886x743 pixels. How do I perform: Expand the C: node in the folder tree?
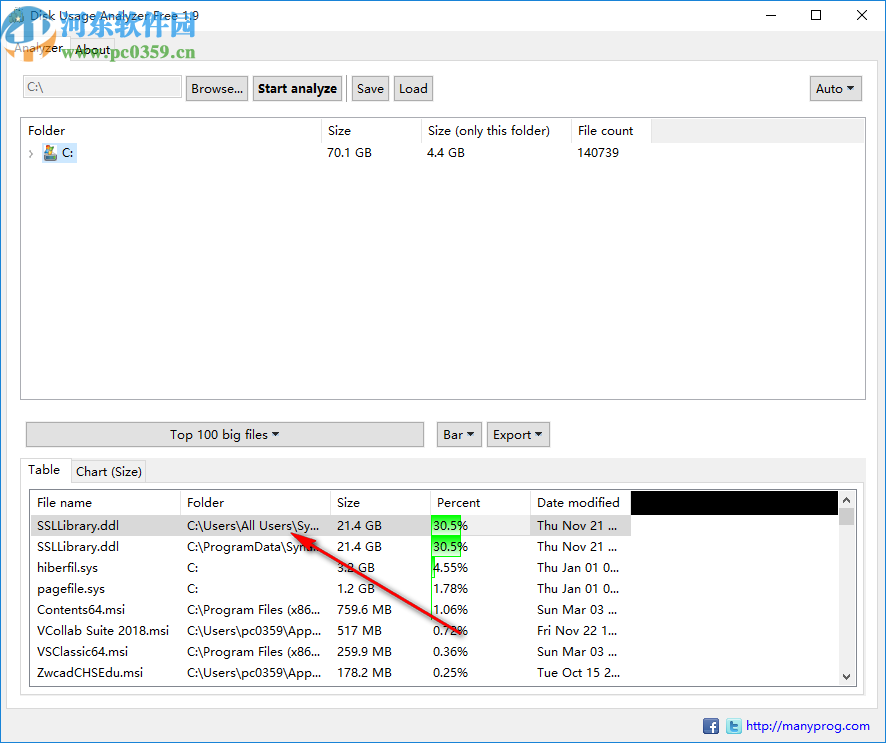[31, 153]
